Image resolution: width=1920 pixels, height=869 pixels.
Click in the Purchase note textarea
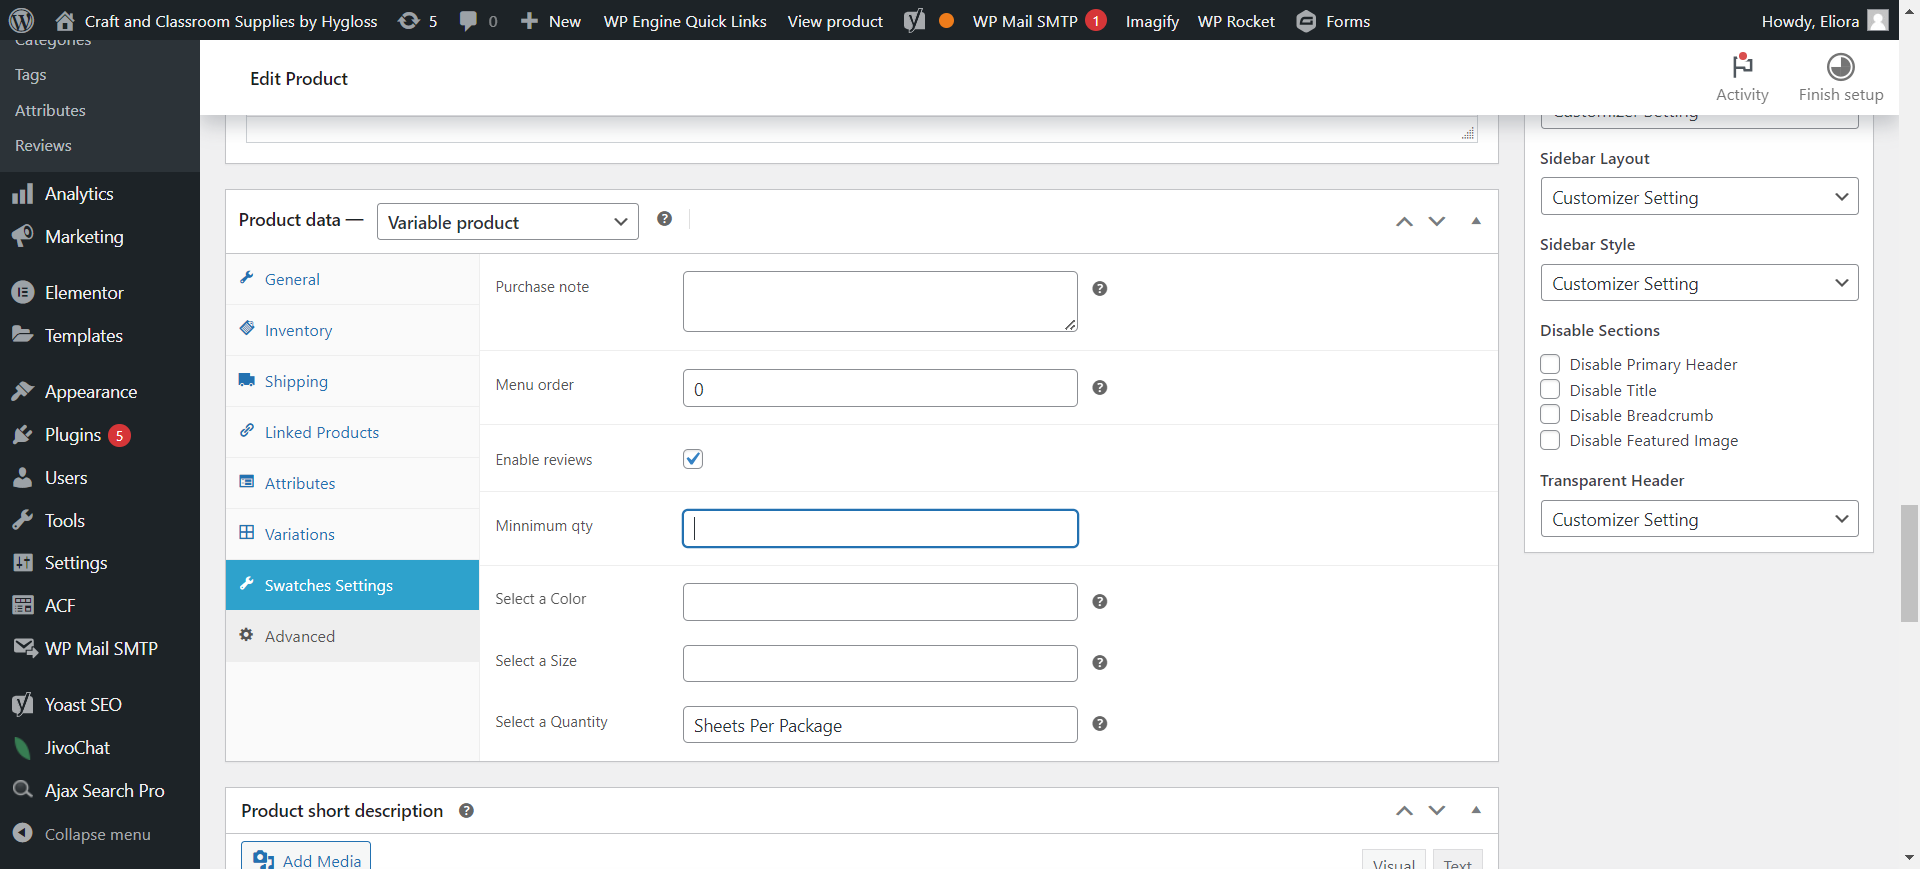coord(880,301)
